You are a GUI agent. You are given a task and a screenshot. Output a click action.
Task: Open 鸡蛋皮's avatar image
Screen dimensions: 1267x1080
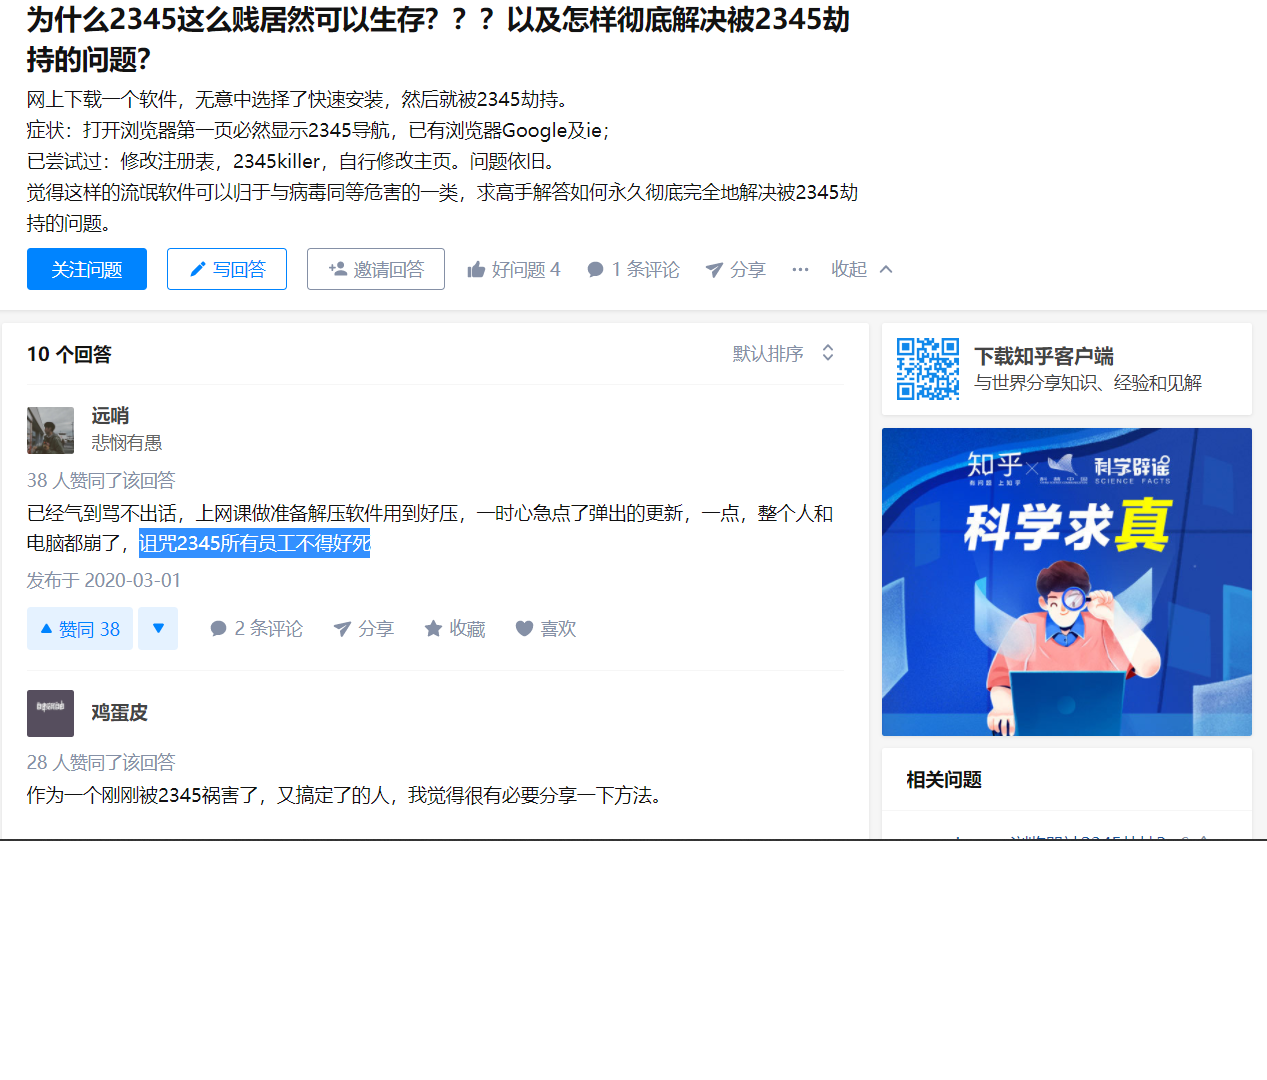(50, 713)
